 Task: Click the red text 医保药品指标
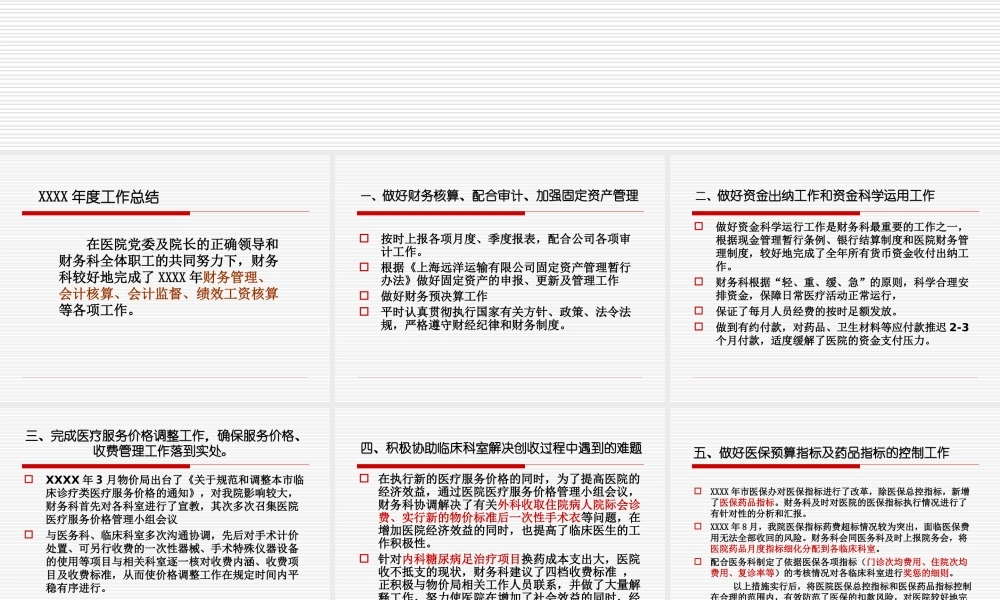pos(747,503)
